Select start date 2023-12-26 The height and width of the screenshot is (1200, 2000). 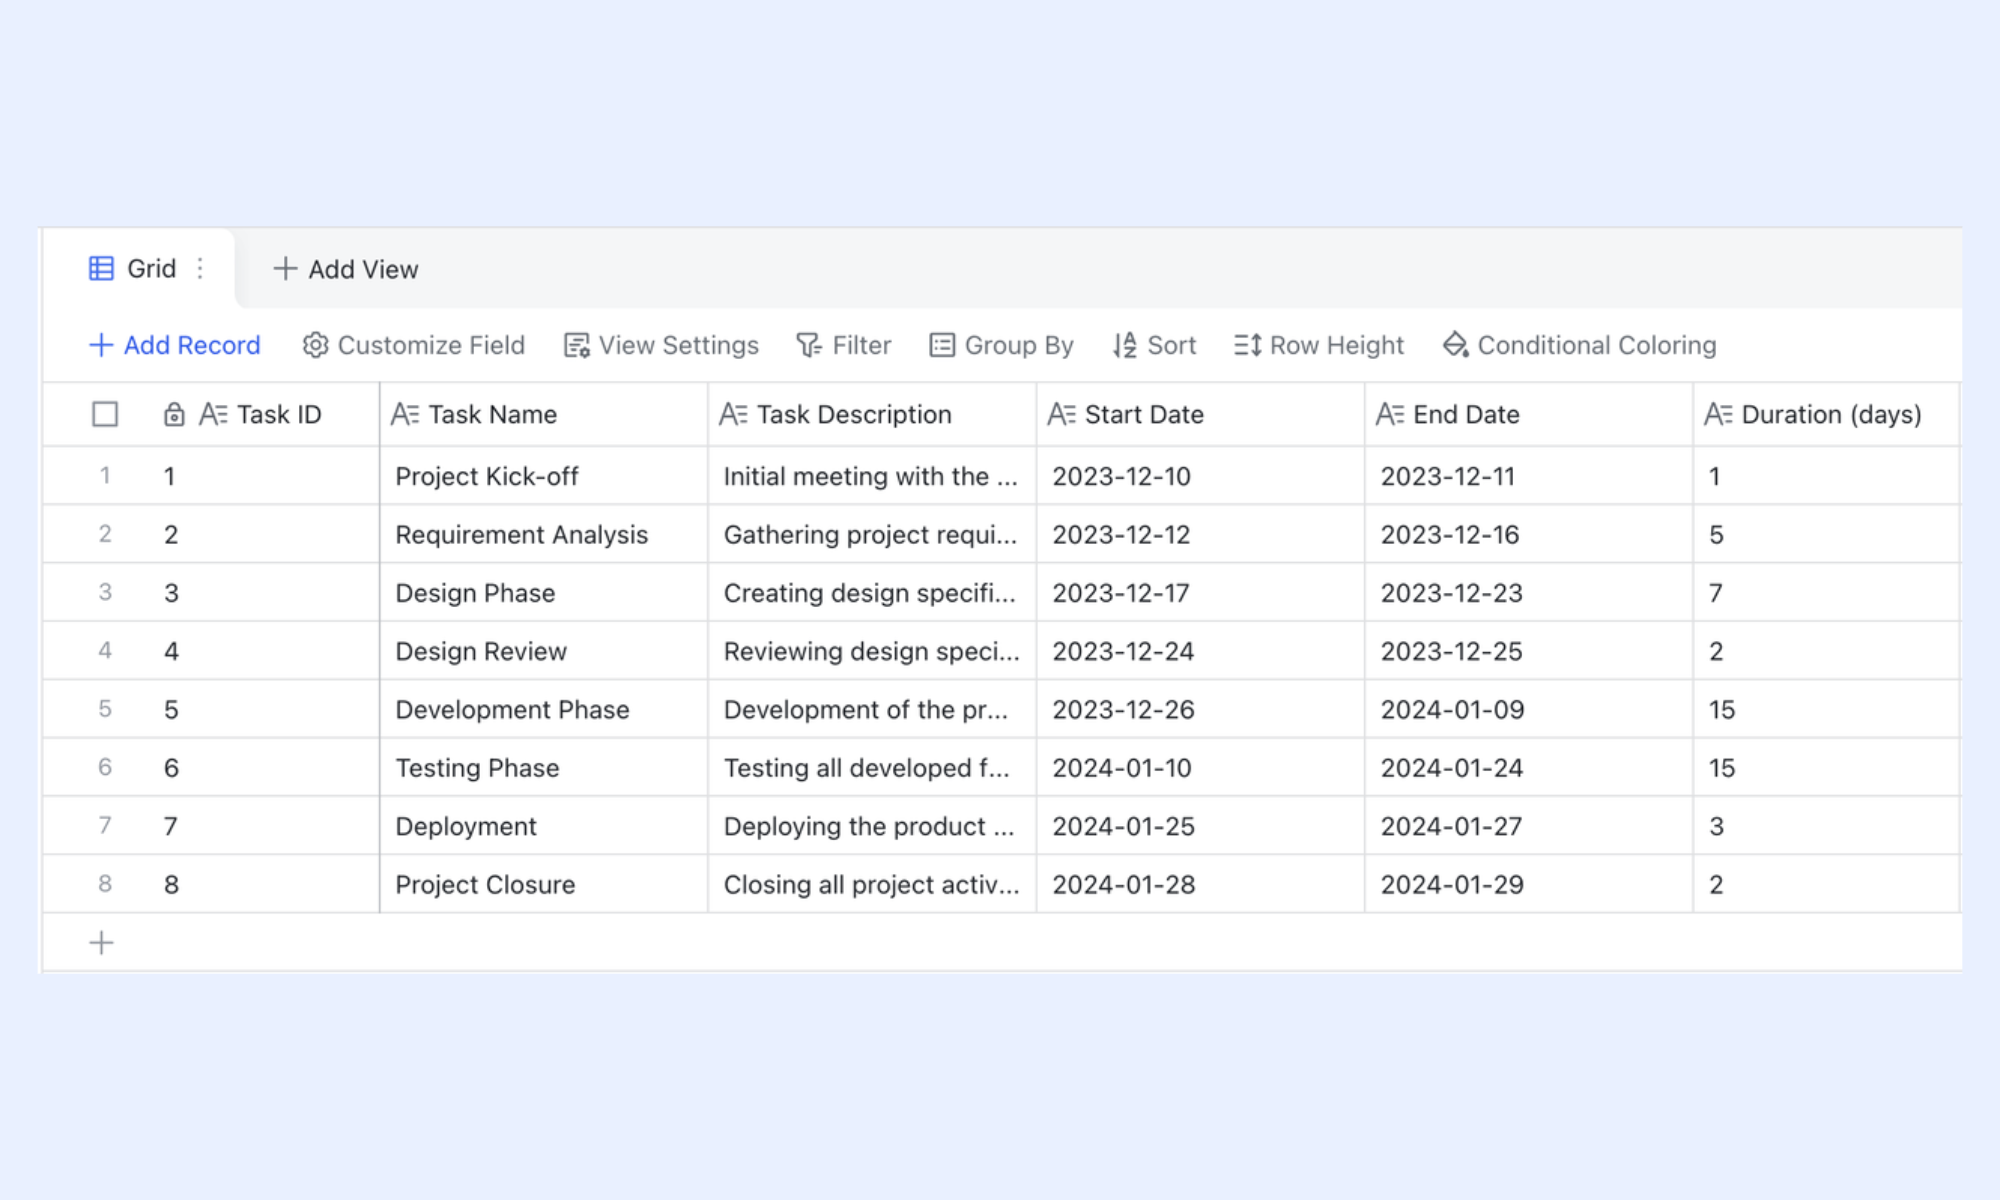coord(1200,709)
